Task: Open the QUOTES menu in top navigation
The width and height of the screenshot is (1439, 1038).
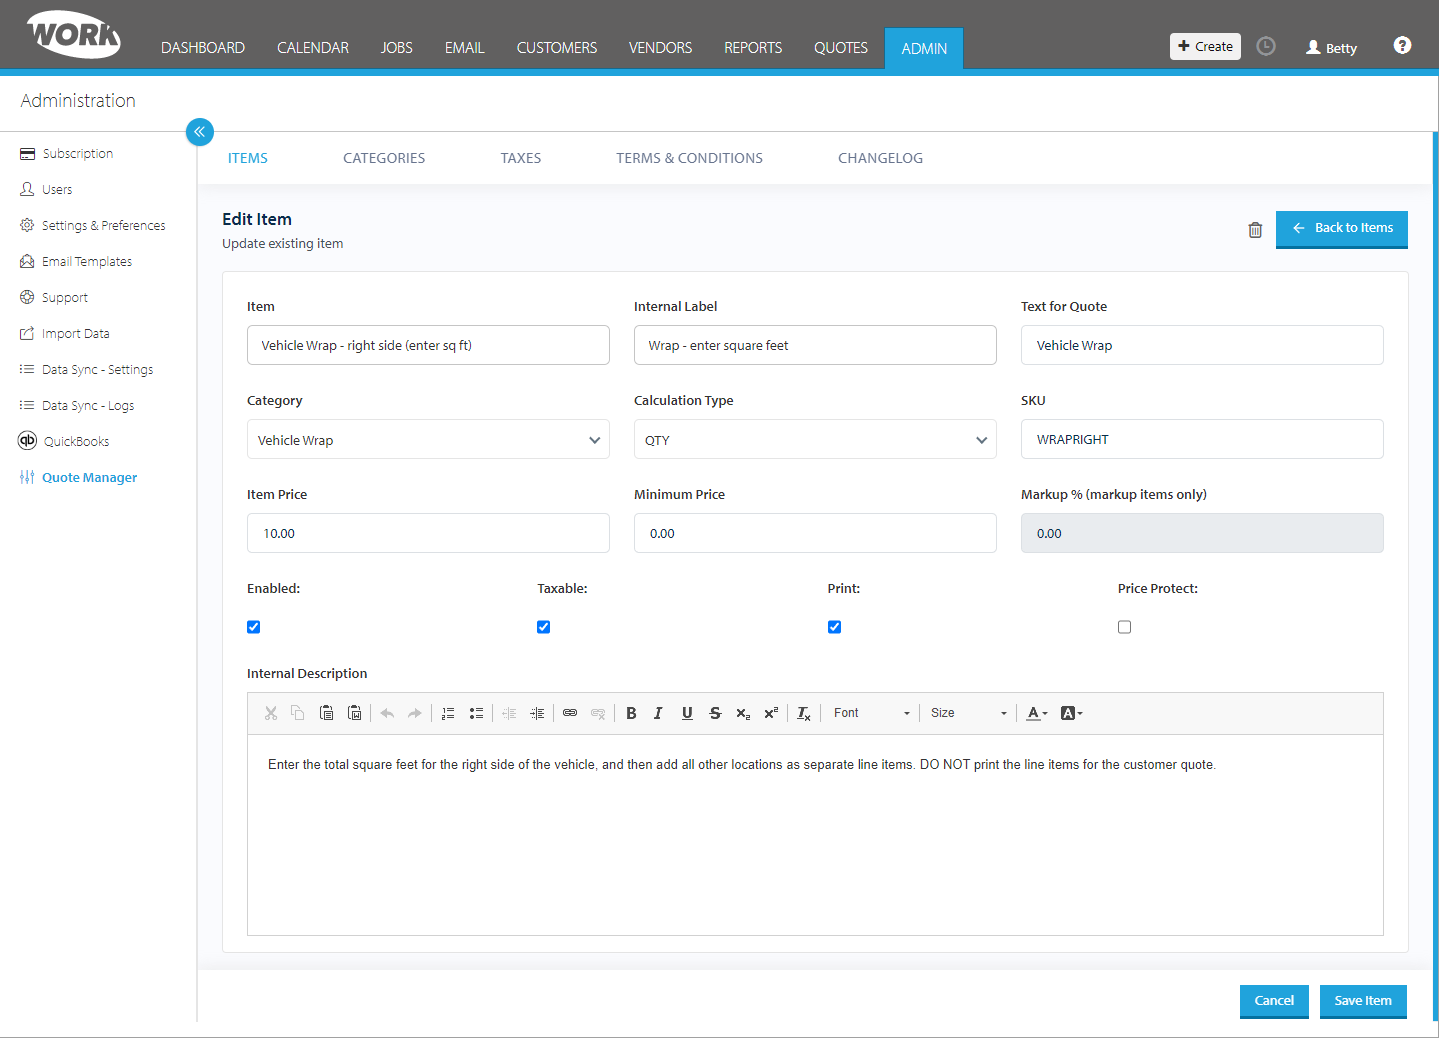Action: pyautogui.click(x=841, y=48)
